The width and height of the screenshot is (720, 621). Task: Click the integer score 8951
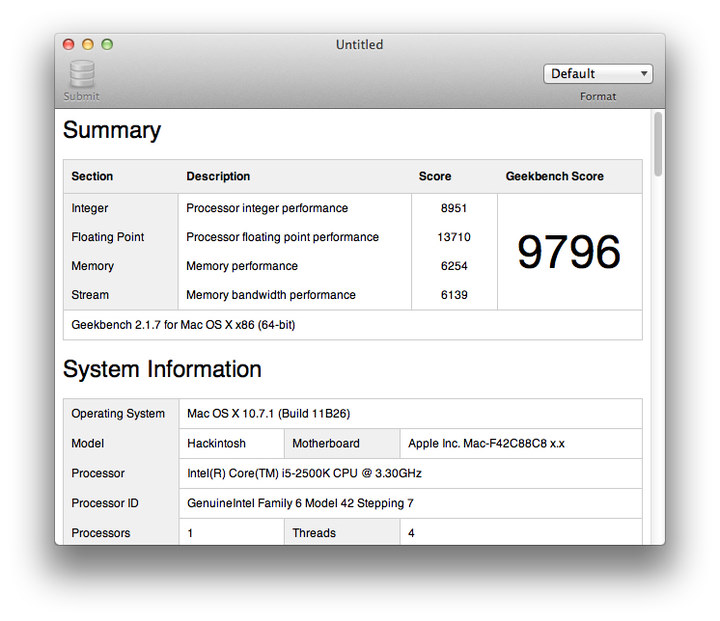pos(454,208)
